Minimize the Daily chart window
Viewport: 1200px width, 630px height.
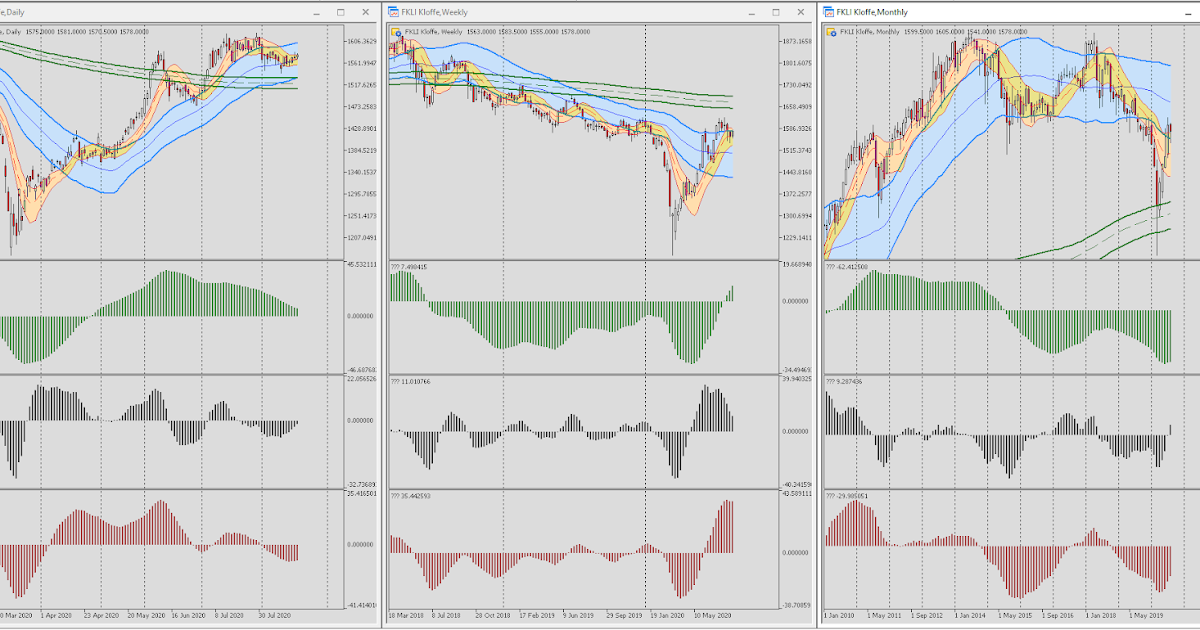tap(316, 12)
